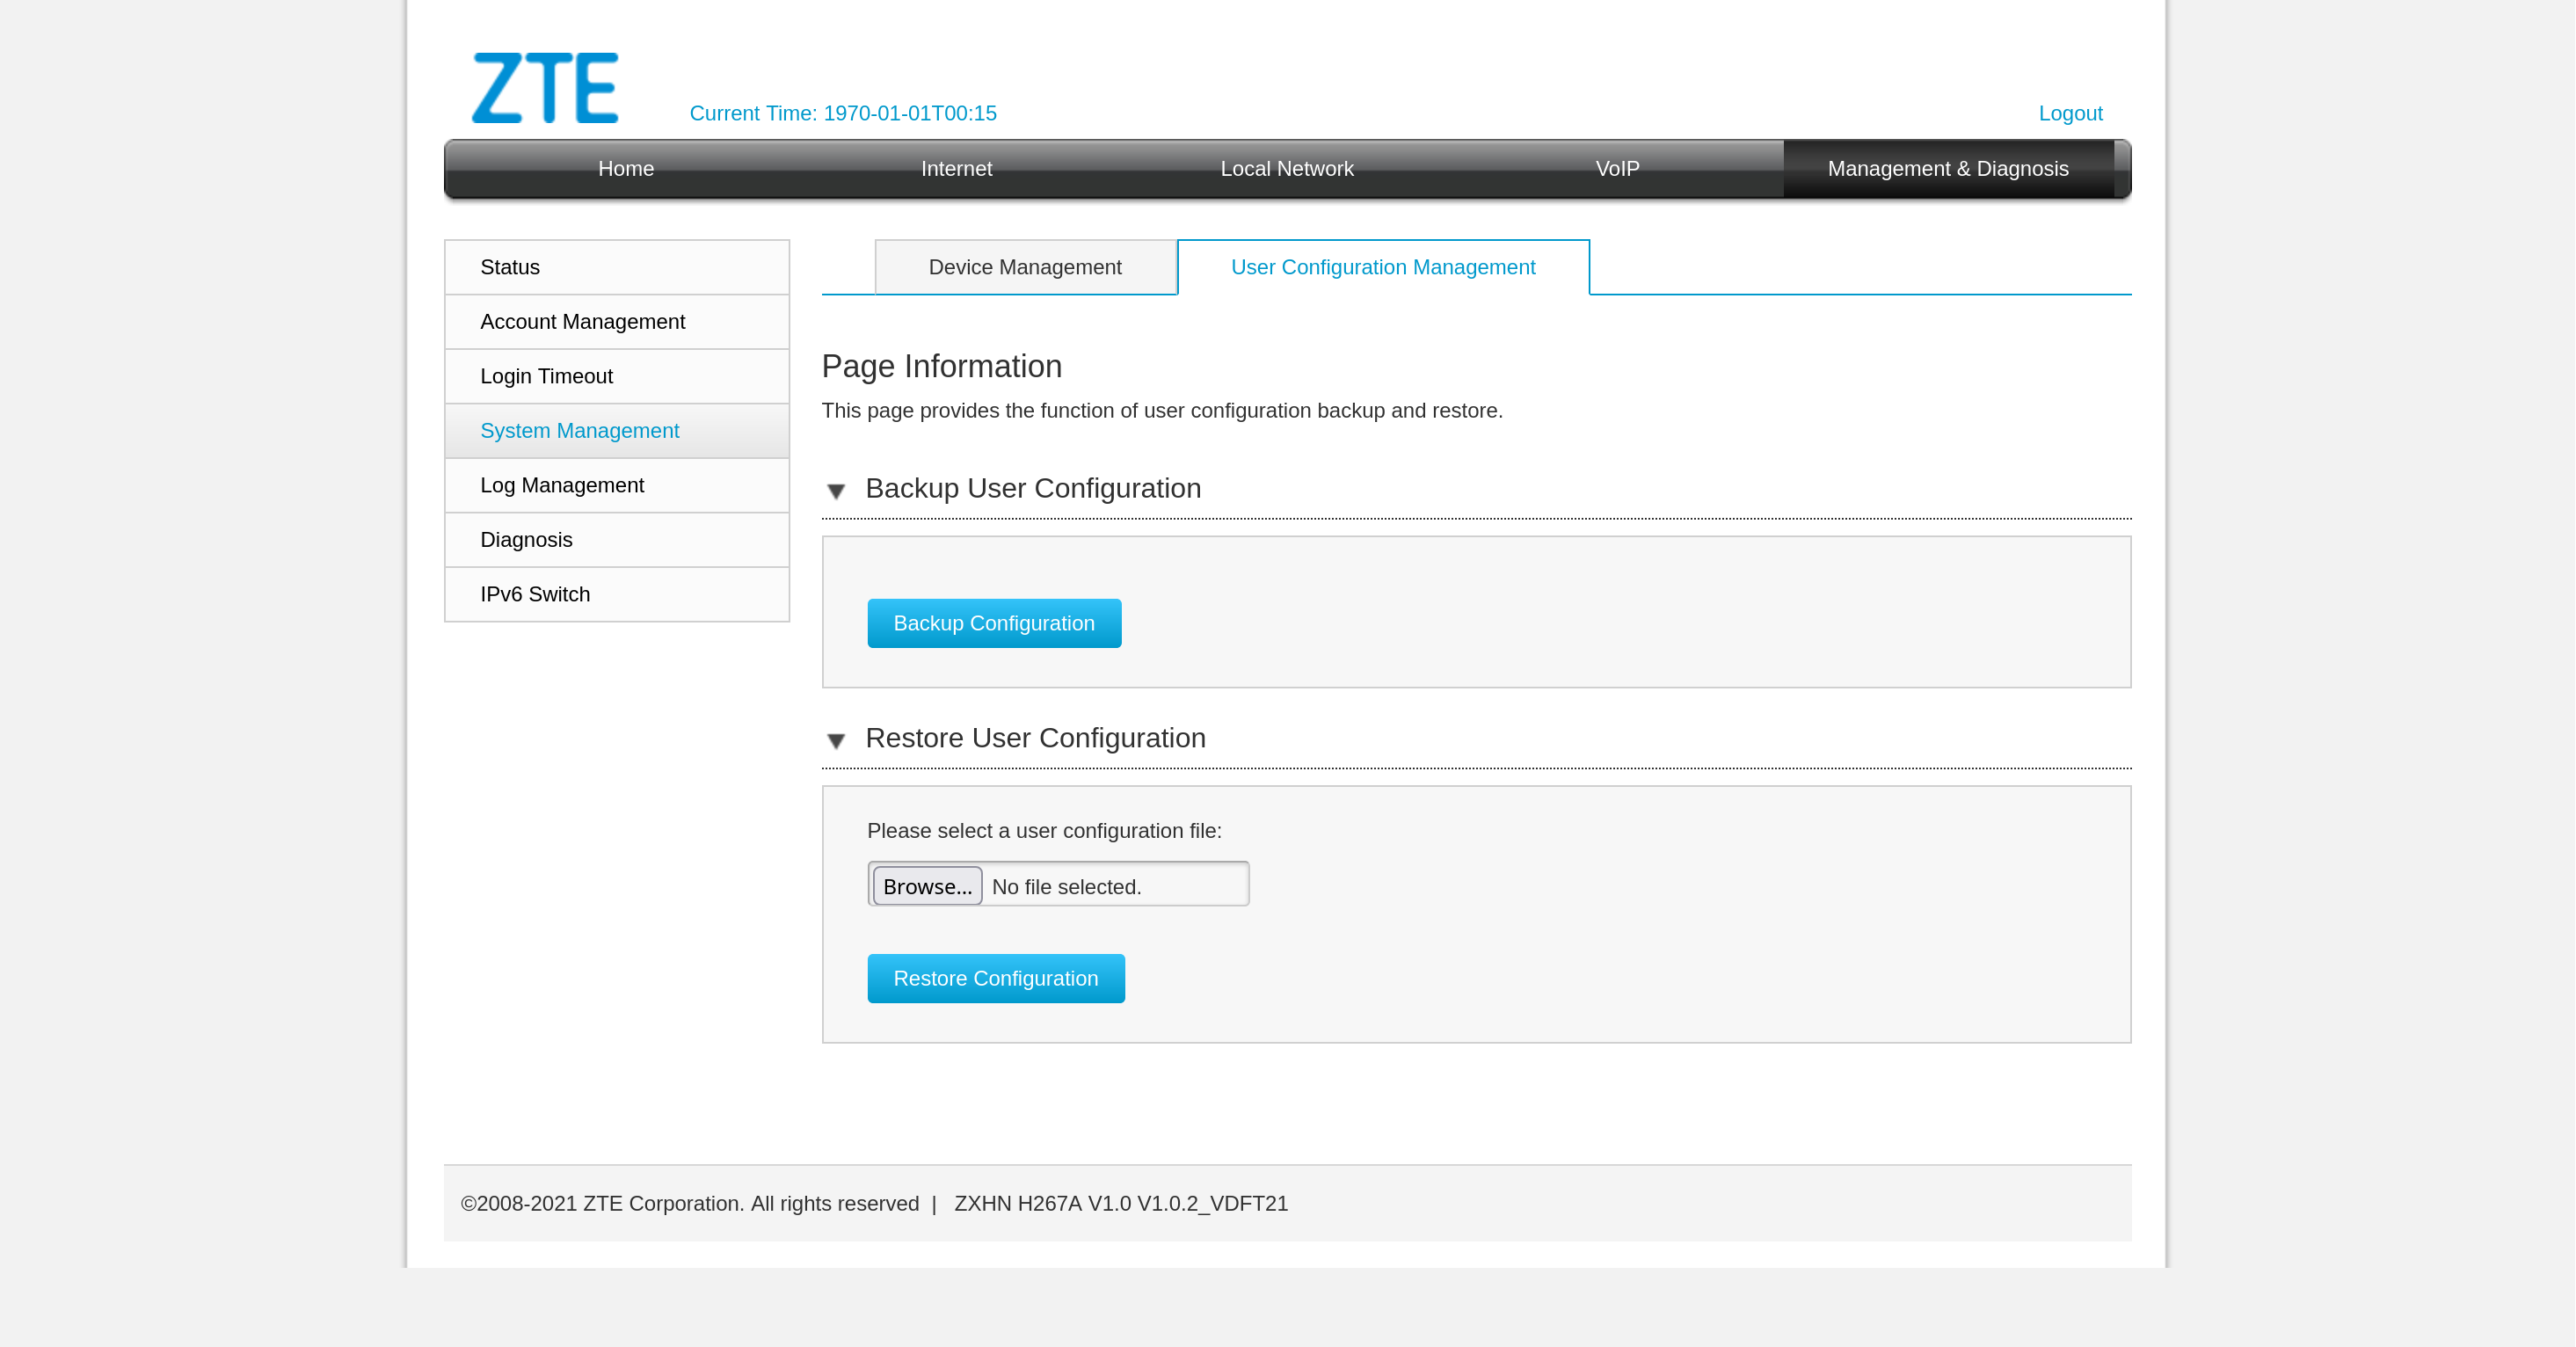Click Browse to choose configuration file
This screenshot has height=1347, width=2576.
pos(927,886)
